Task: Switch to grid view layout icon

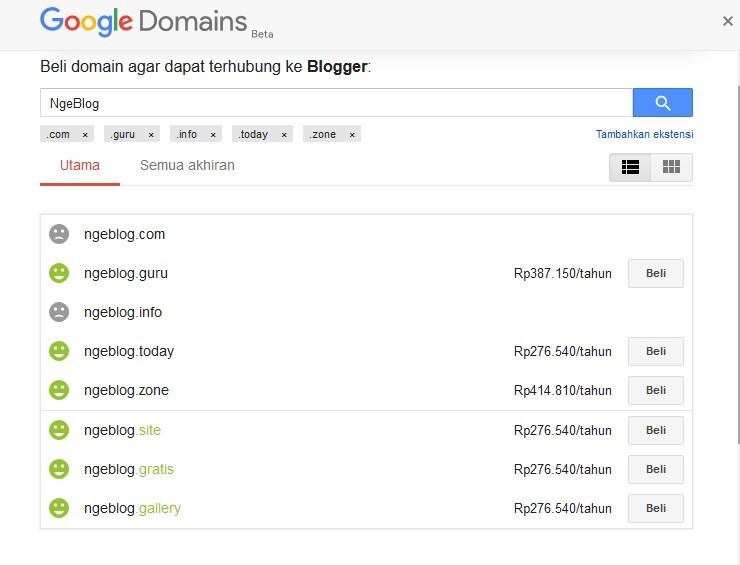Action: pos(671,167)
